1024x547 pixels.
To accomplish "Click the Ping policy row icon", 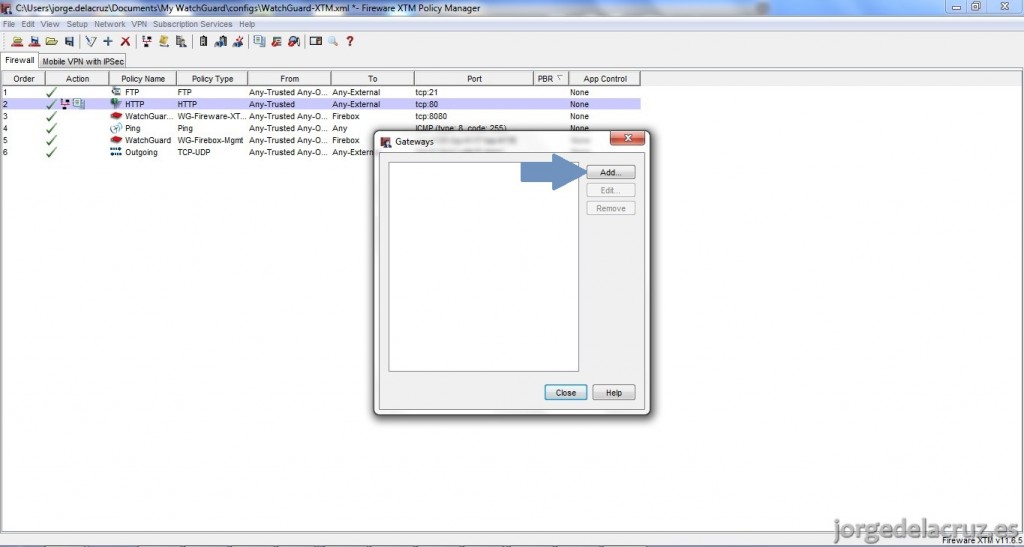I will point(116,128).
